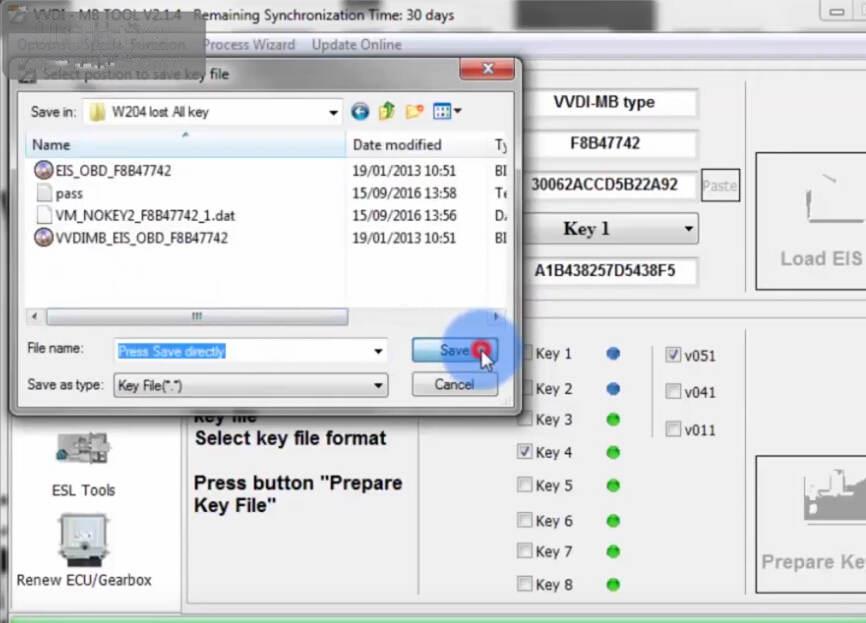This screenshot has width=866, height=623.
Task: Click the Up One Level folder icon
Action: (x=387, y=112)
